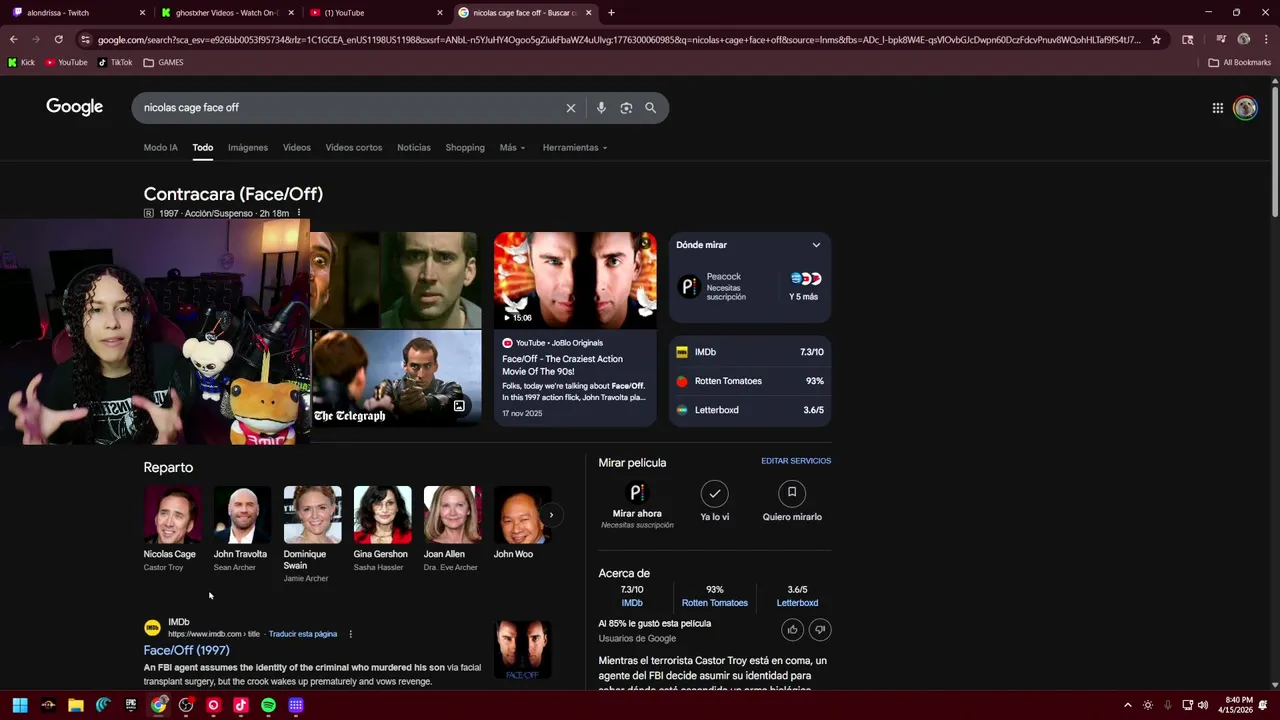Open The Telegraph movie image
This screenshot has height=720, width=1280.
pyautogui.click(x=396, y=379)
